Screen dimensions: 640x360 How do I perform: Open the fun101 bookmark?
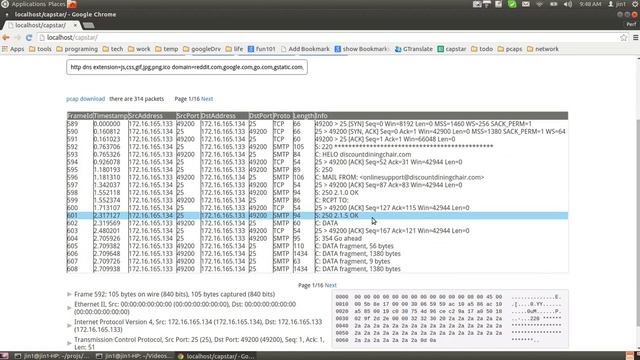(x=262, y=49)
